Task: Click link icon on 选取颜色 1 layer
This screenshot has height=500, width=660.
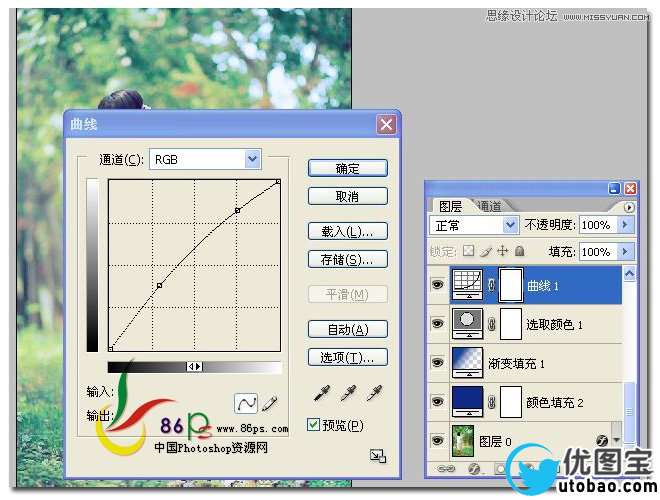Action: [491, 324]
